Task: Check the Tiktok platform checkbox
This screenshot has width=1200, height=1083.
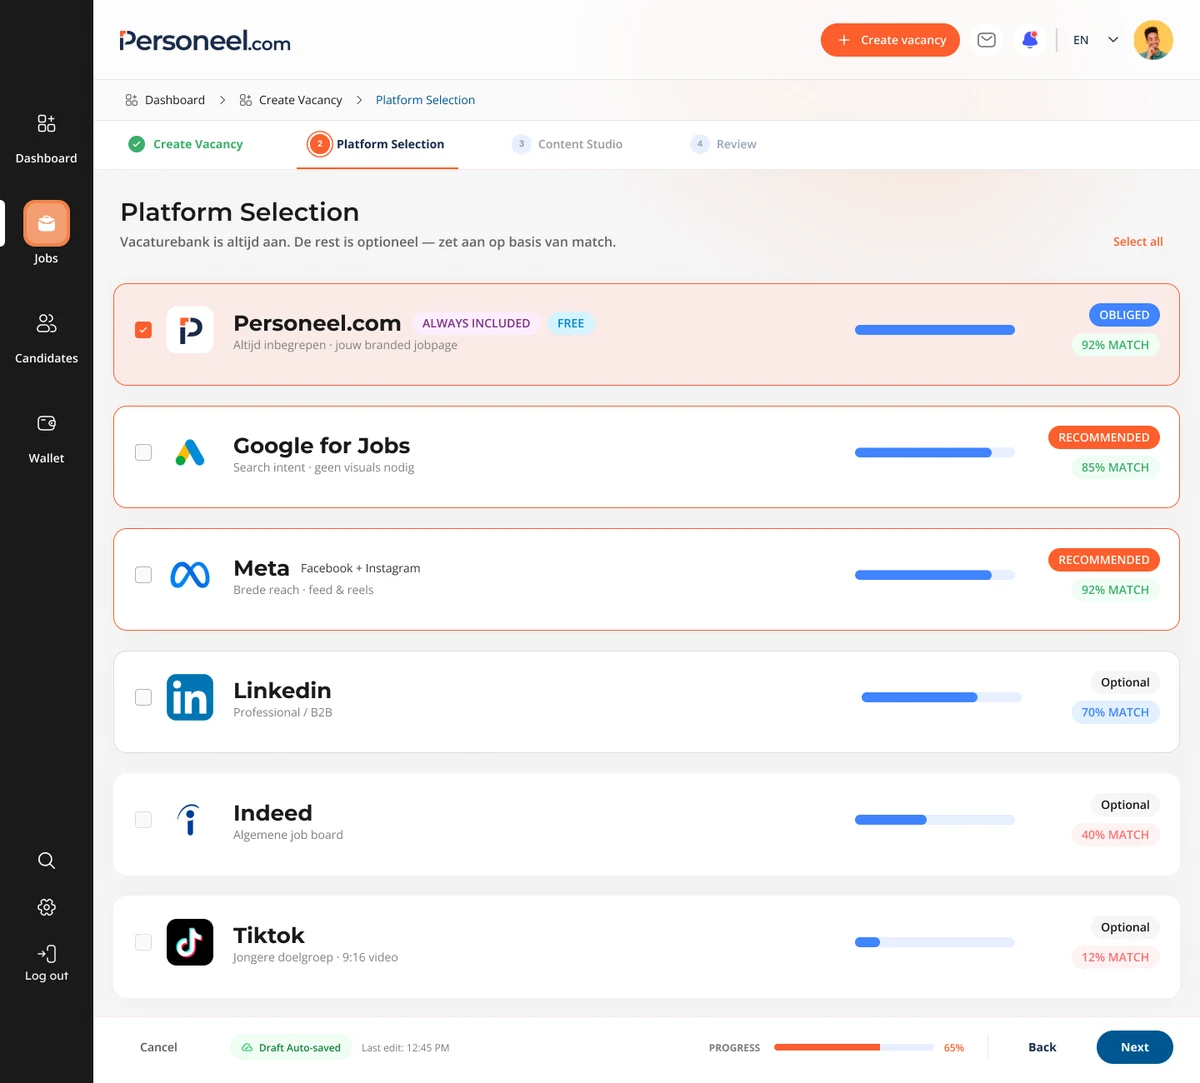Action: (143, 942)
